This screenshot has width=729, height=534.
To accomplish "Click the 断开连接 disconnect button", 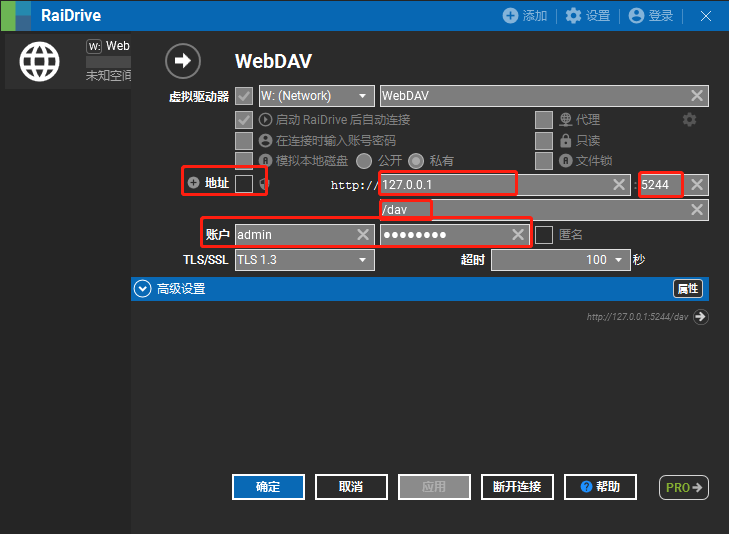I will 517,487.
